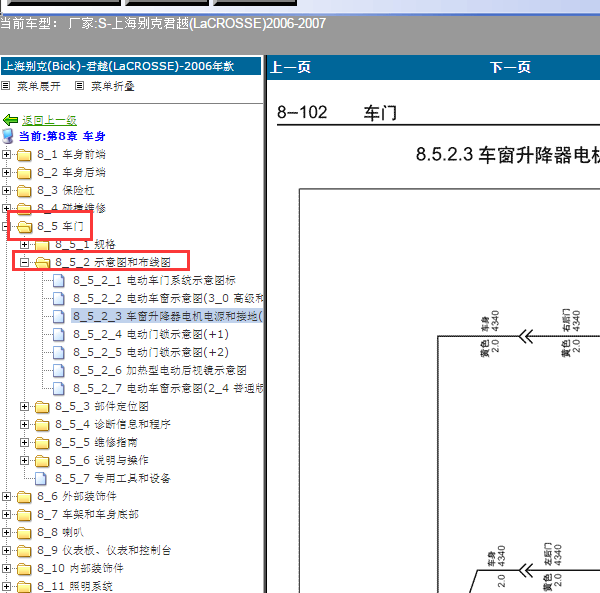Open 8_5_2_7 电动车窗示意图(2_4) page
Image resolution: width=600 pixels, height=593 pixels.
point(168,388)
